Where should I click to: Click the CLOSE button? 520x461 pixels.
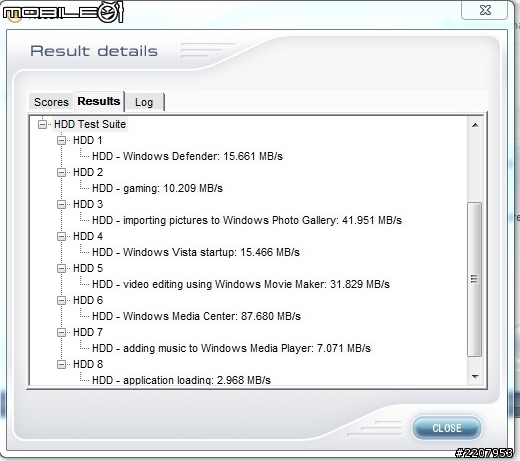coord(447,428)
